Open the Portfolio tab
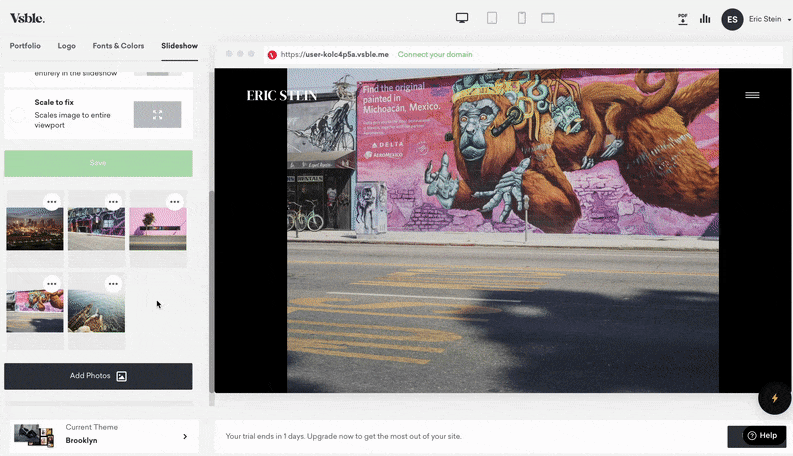The height and width of the screenshot is (456, 793). (25, 45)
